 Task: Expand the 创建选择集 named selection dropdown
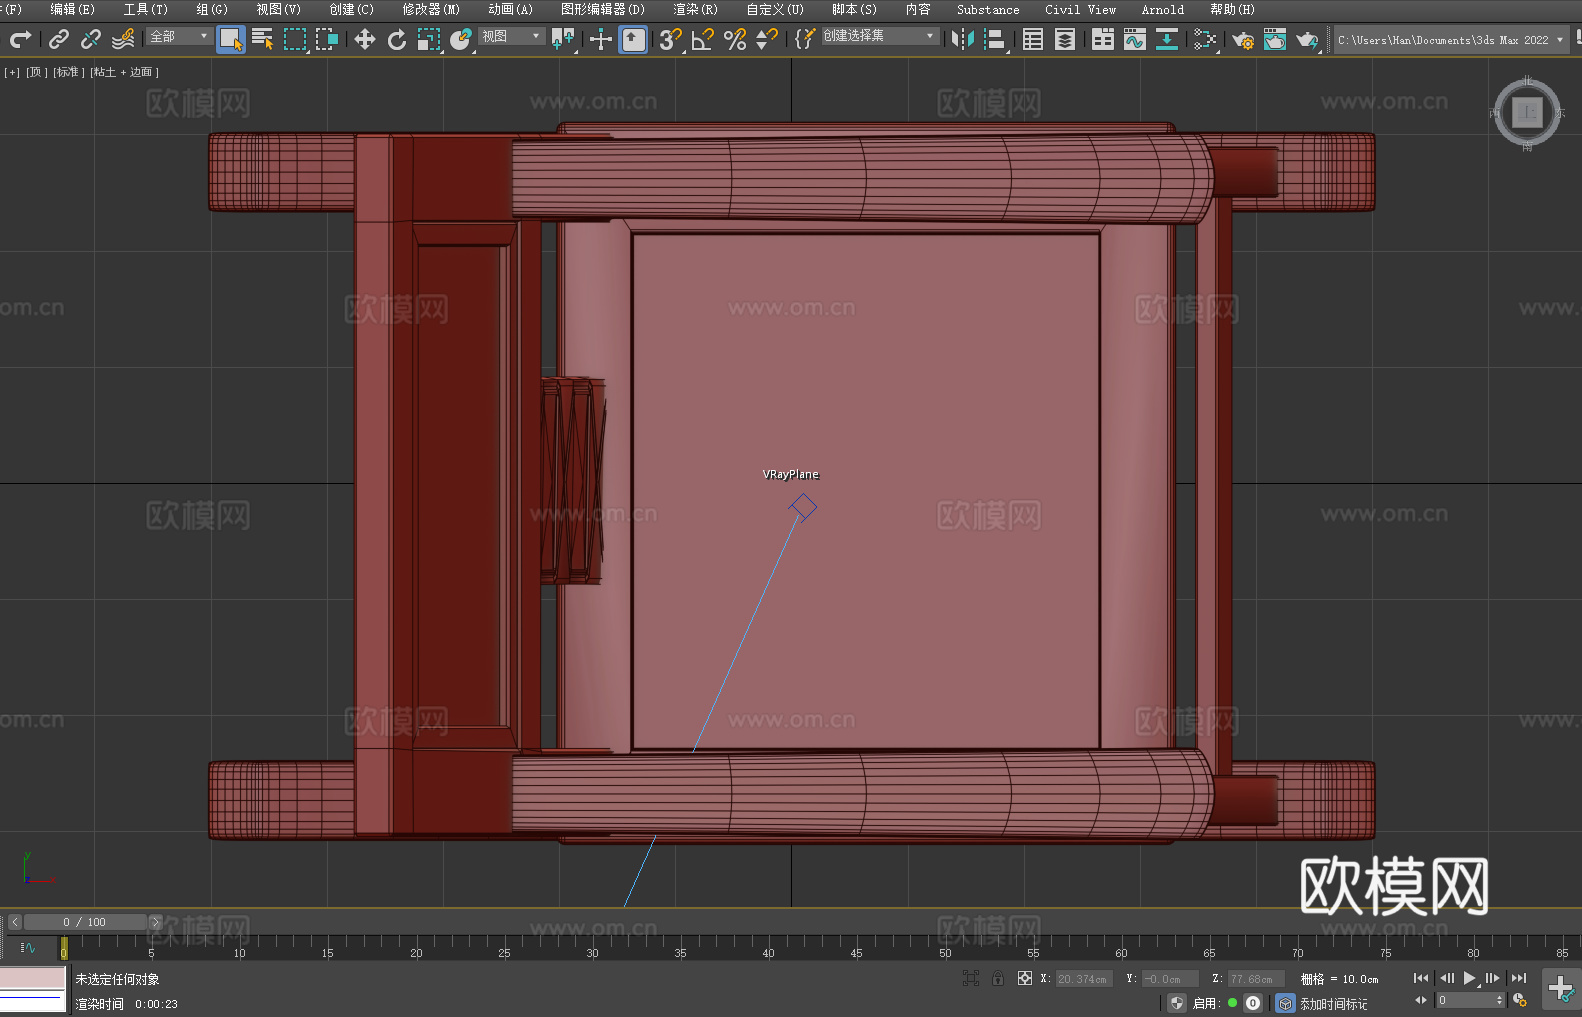click(x=880, y=36)
